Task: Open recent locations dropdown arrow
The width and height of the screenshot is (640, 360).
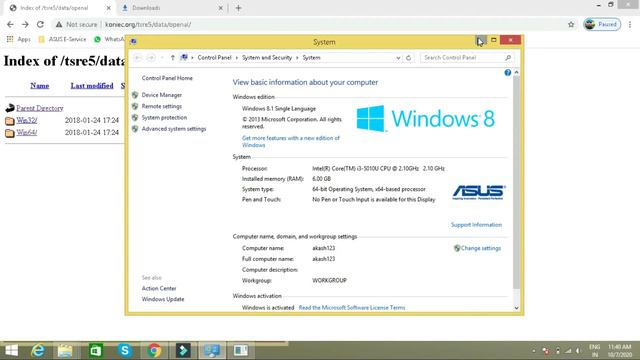Action: click(x=162, y=58)
